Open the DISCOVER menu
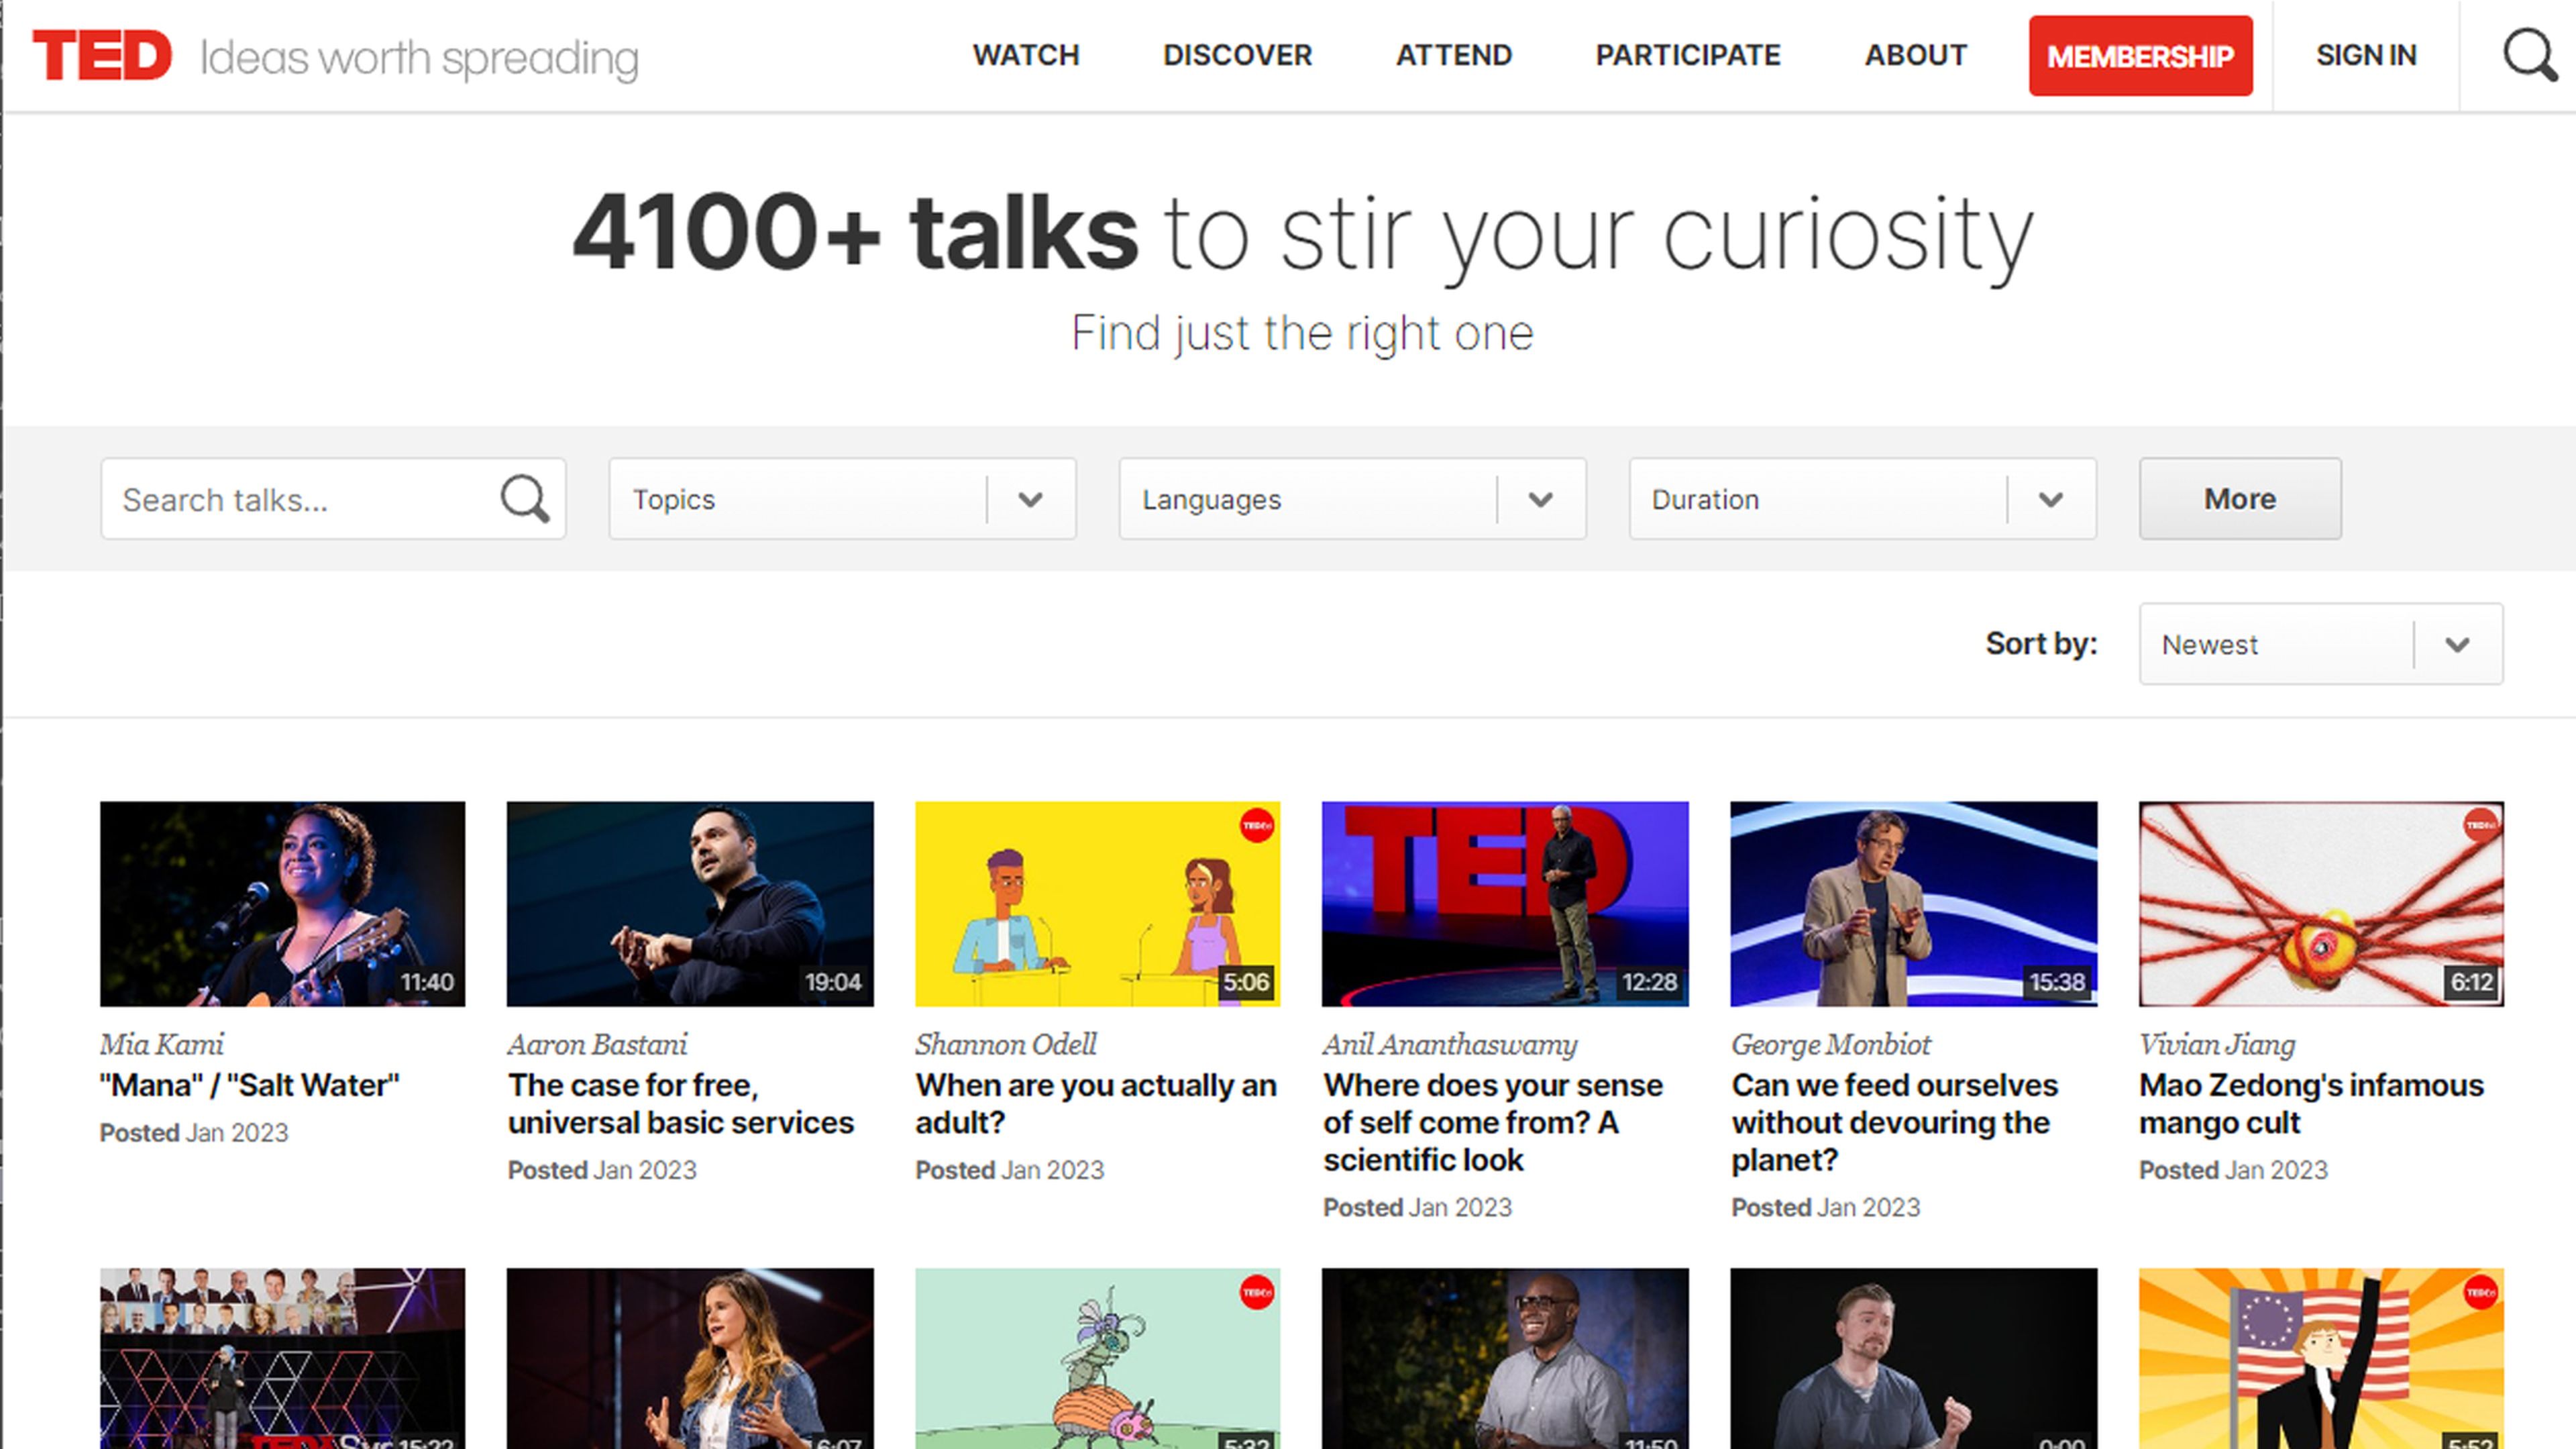2576x1449 pixels. (x=1237, y=55)
